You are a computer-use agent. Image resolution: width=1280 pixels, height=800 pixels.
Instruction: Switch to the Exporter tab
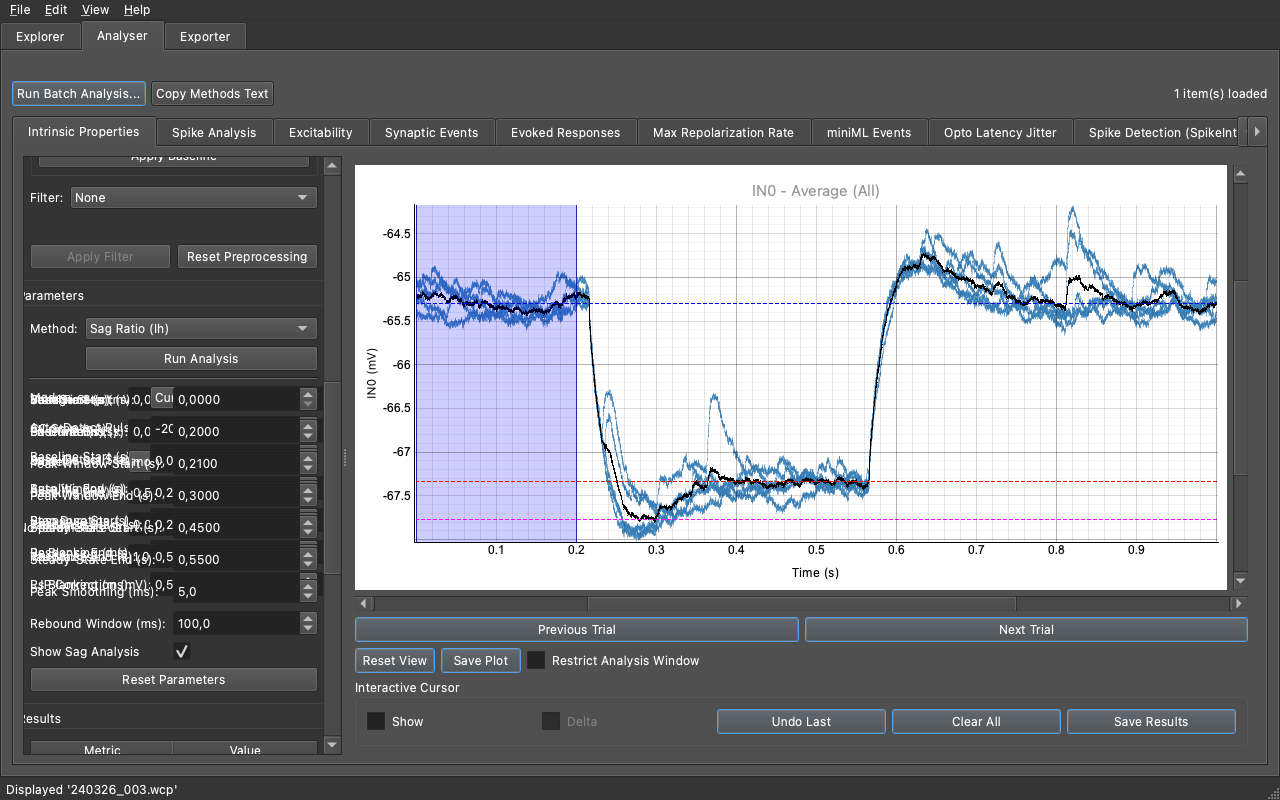(205, 37)
